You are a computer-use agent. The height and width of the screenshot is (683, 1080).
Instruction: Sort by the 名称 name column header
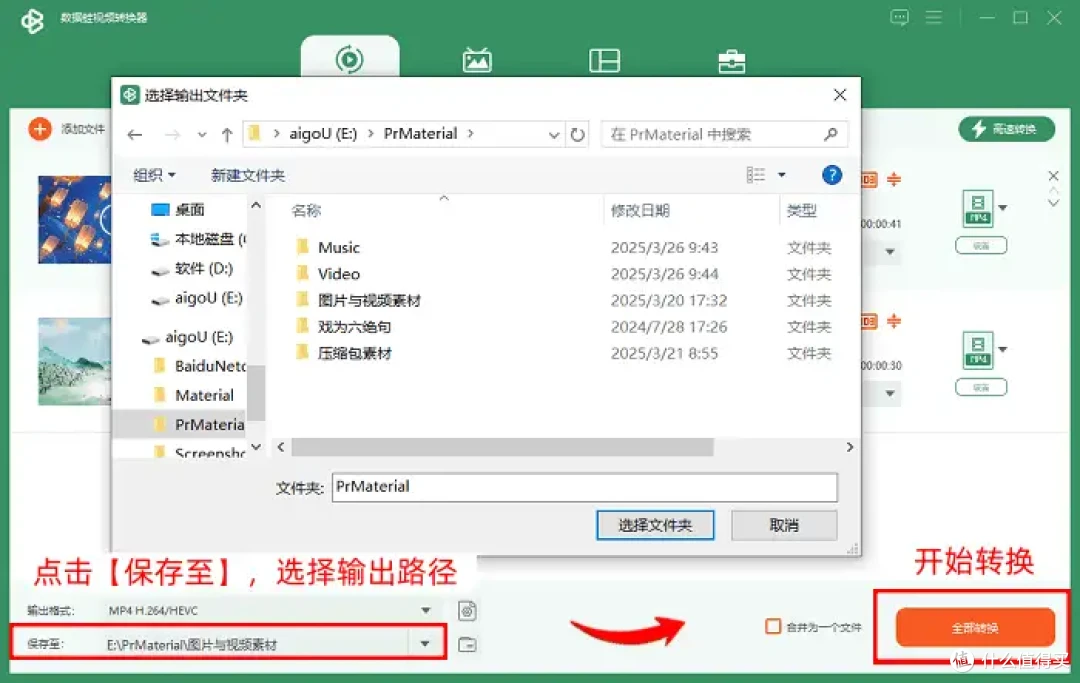(x=307, y=211)
